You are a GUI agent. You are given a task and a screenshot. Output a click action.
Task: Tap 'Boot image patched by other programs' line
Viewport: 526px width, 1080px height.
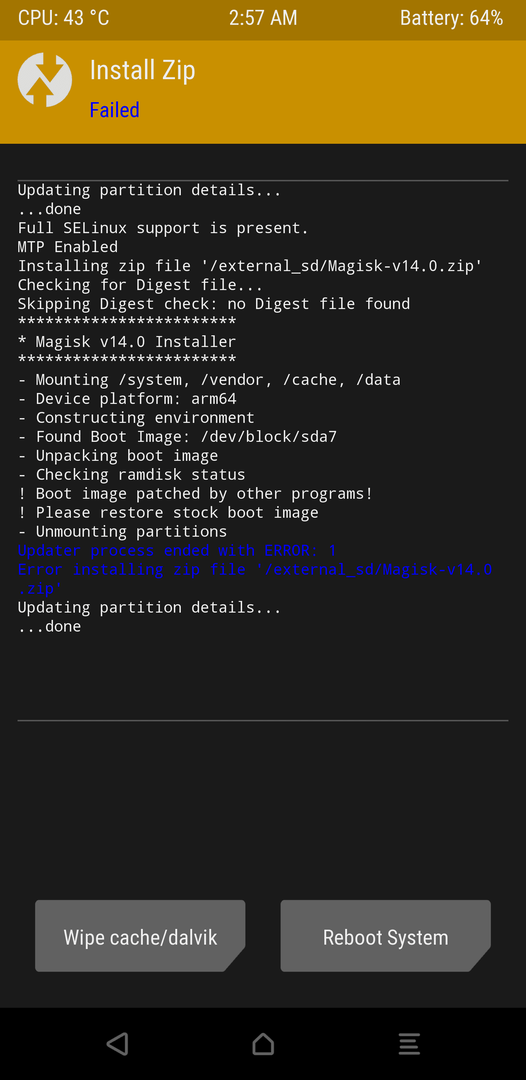[x=195, y=493]
